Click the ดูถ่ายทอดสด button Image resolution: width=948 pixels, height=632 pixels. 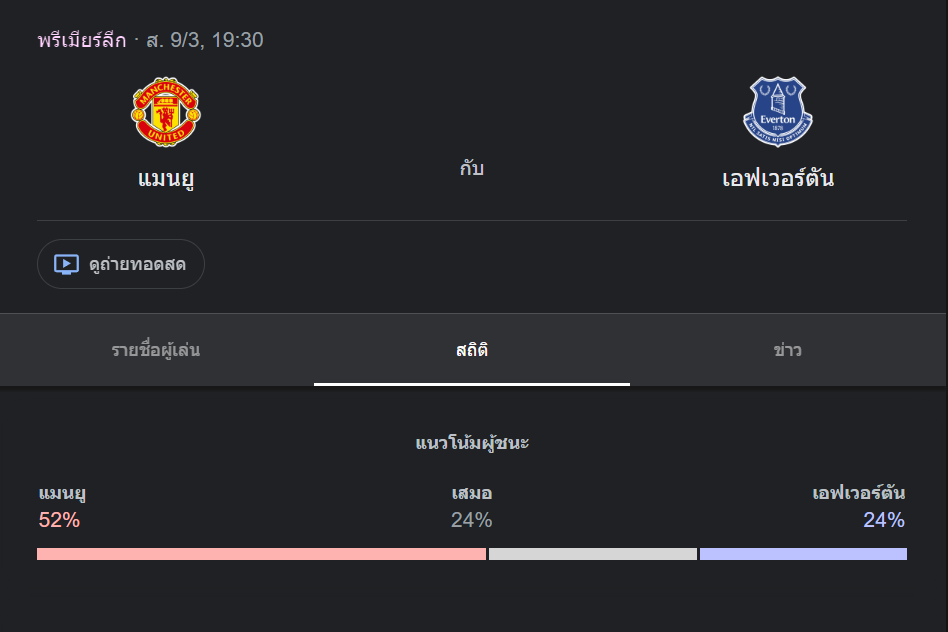120,263
